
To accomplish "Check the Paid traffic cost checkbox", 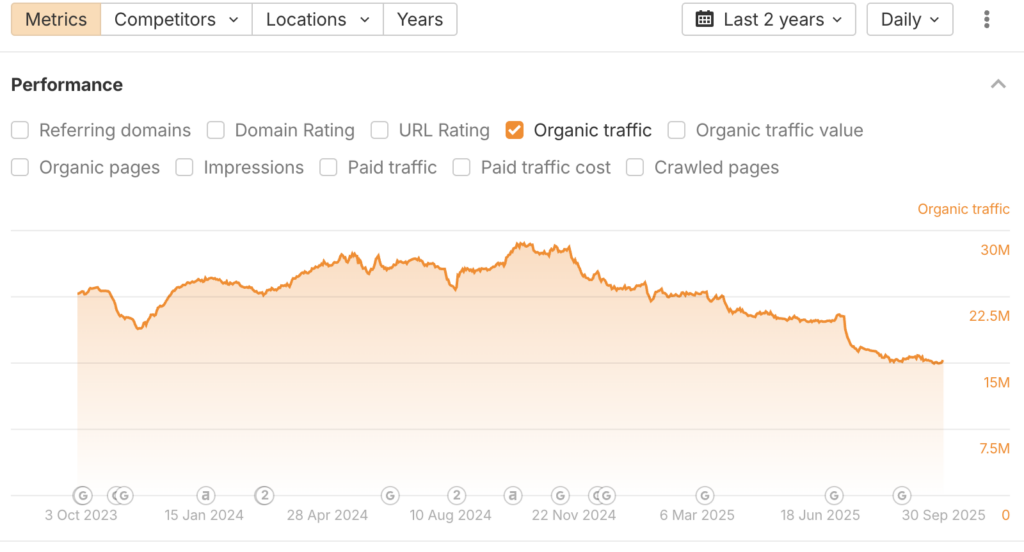I will (461, 167).
